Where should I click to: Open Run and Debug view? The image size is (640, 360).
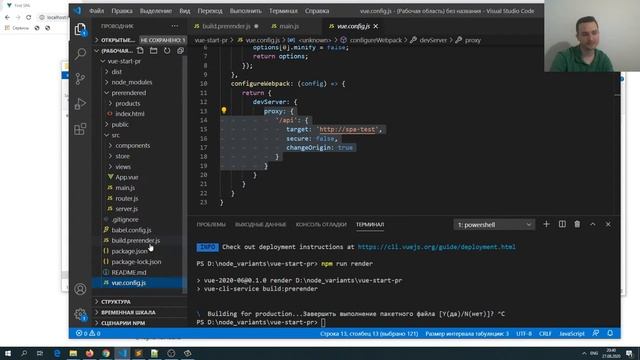[80, 104]
